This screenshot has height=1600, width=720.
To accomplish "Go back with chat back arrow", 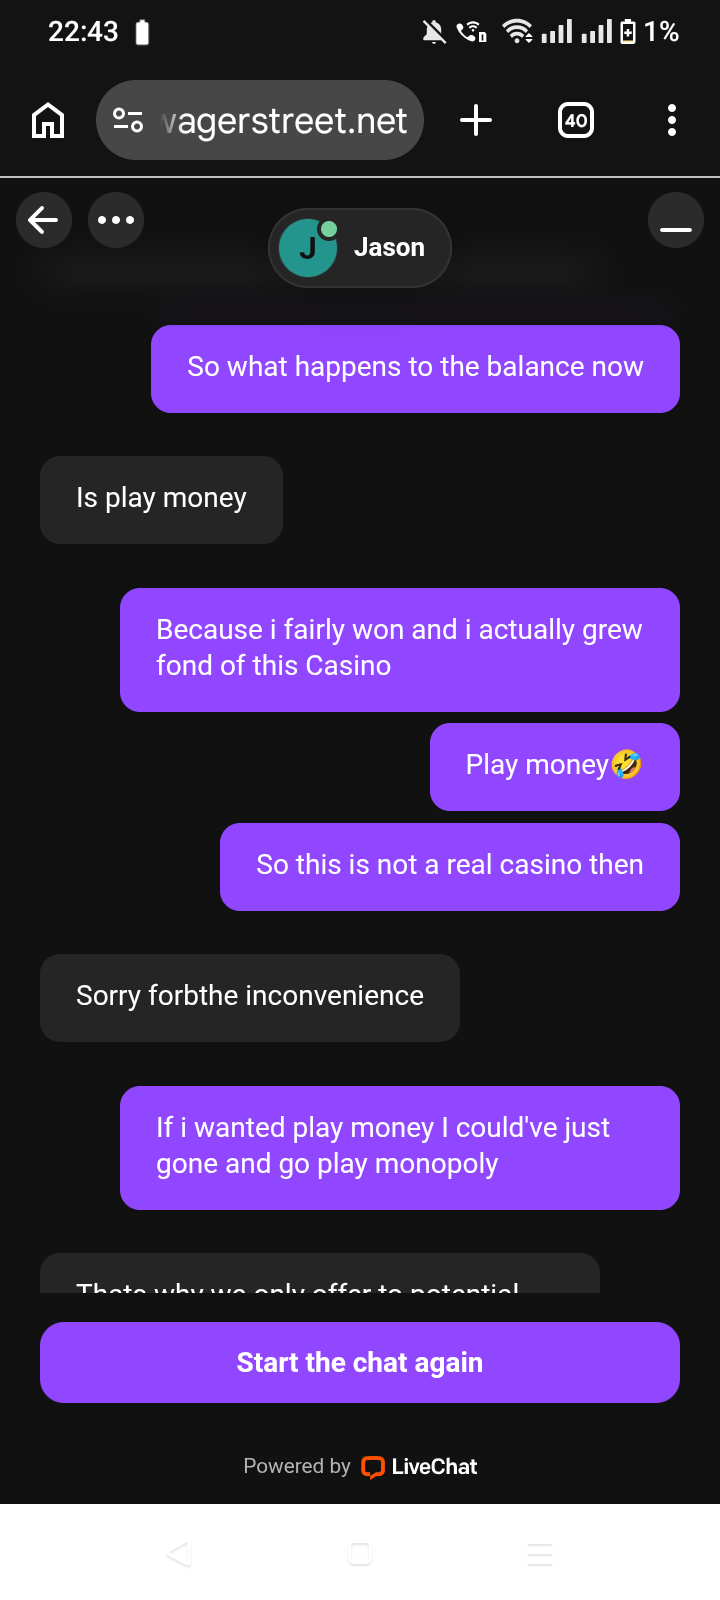I will pos(44,220).
